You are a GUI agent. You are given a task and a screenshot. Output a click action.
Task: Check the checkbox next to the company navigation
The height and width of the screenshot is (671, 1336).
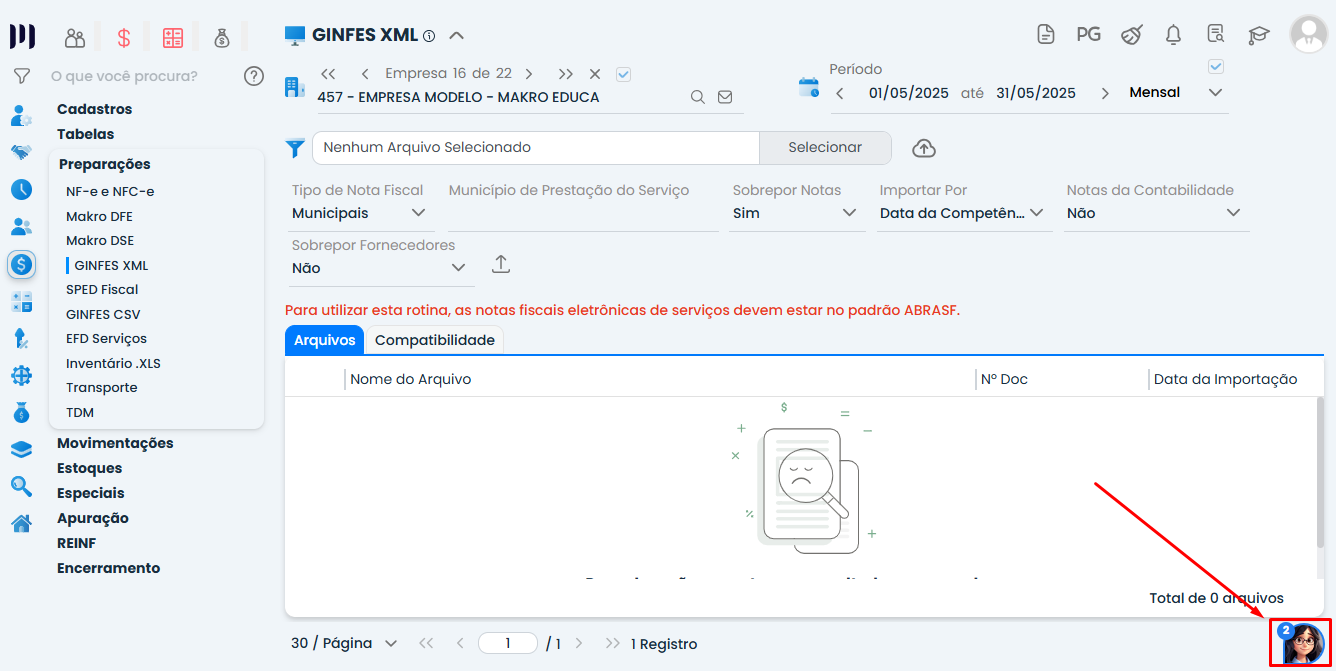[623, 73]
